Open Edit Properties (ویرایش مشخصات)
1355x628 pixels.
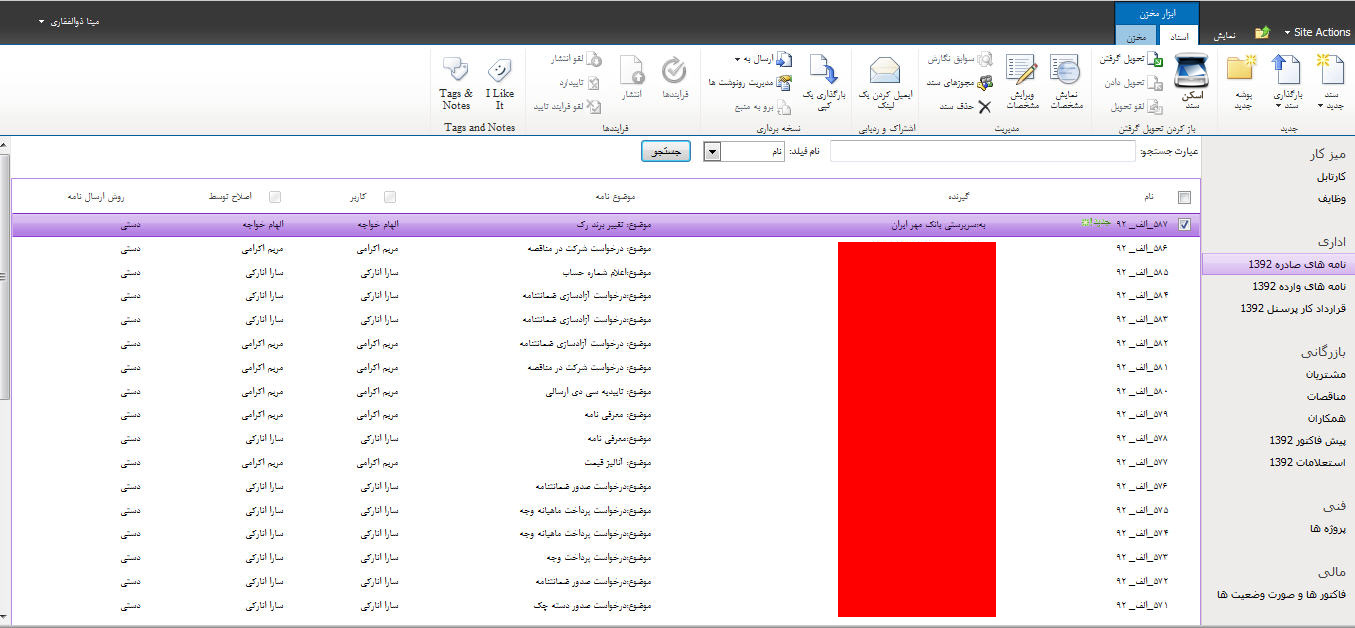tap(1022, 82)
